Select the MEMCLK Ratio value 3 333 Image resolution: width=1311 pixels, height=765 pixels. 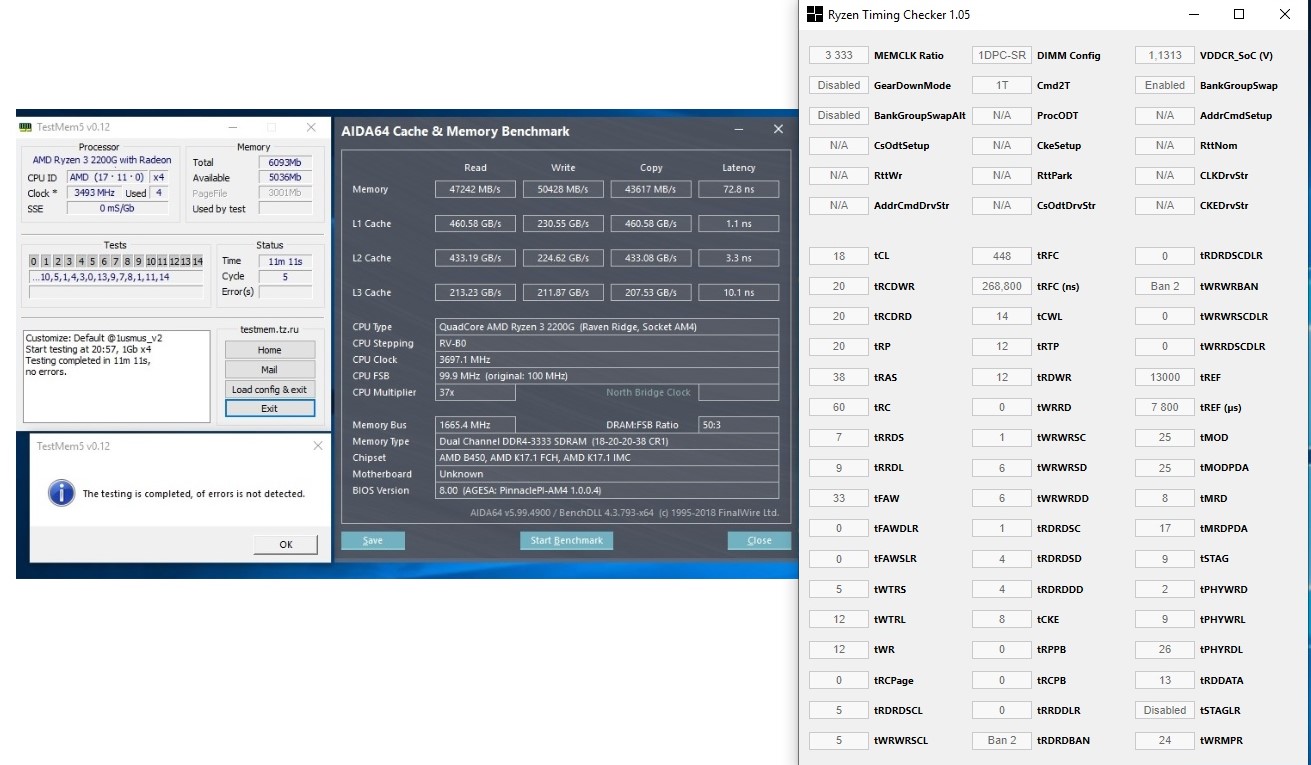pos(839,55)
